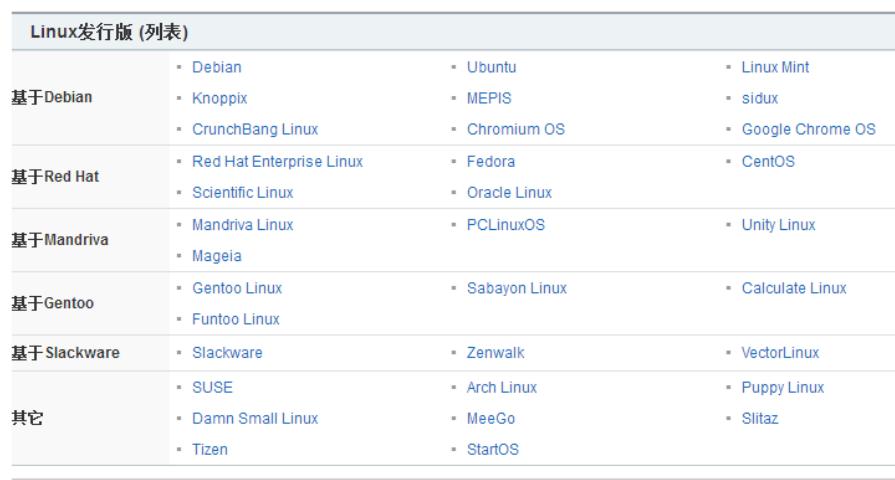The height and width of the screenshot is (480, 895).
Task: Open Google Chrome OS link
Action: [808, 129]
